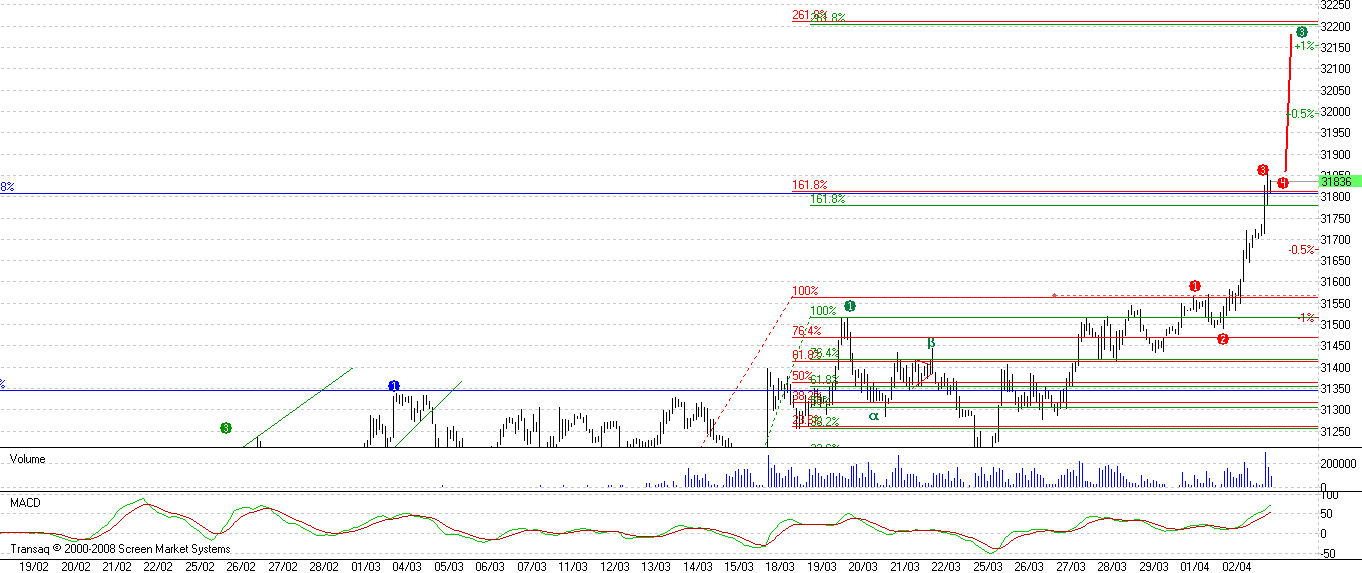Click price axis value 32200

click(x=1337, y=26)
